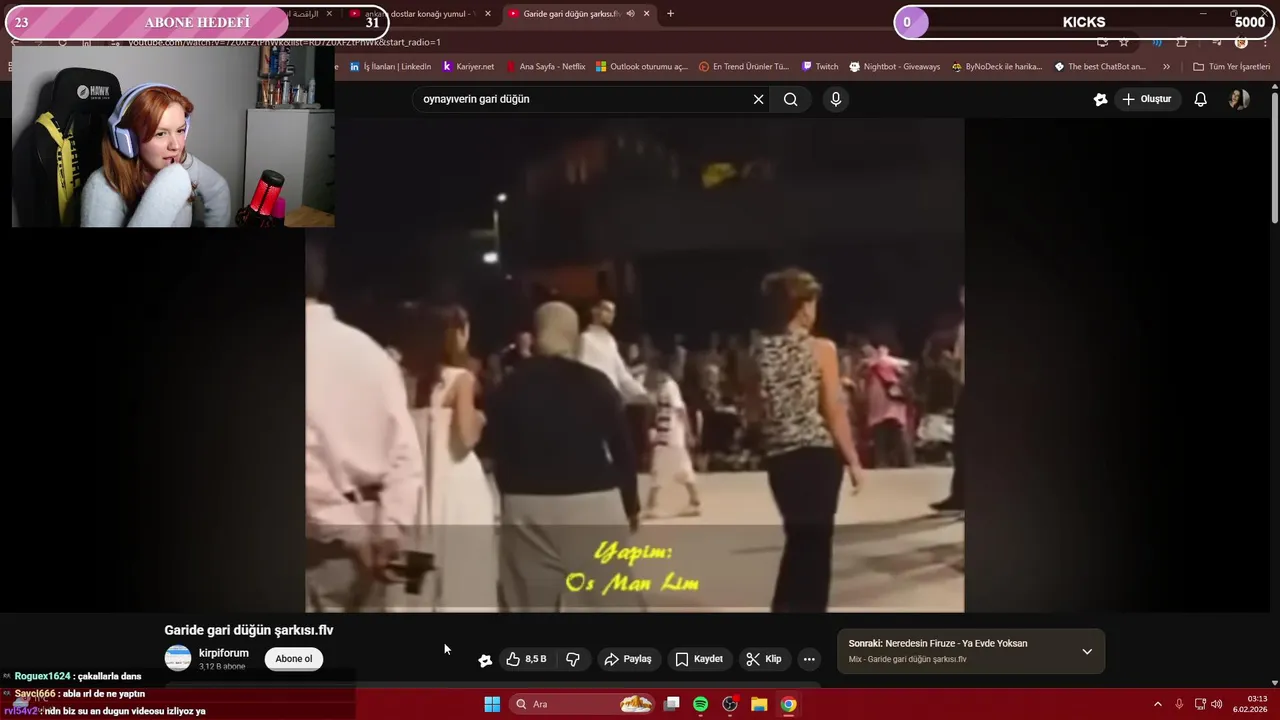1280x720 pixels.
Task: Open OBS Studio taskbar icon
Action: [730, 704]
